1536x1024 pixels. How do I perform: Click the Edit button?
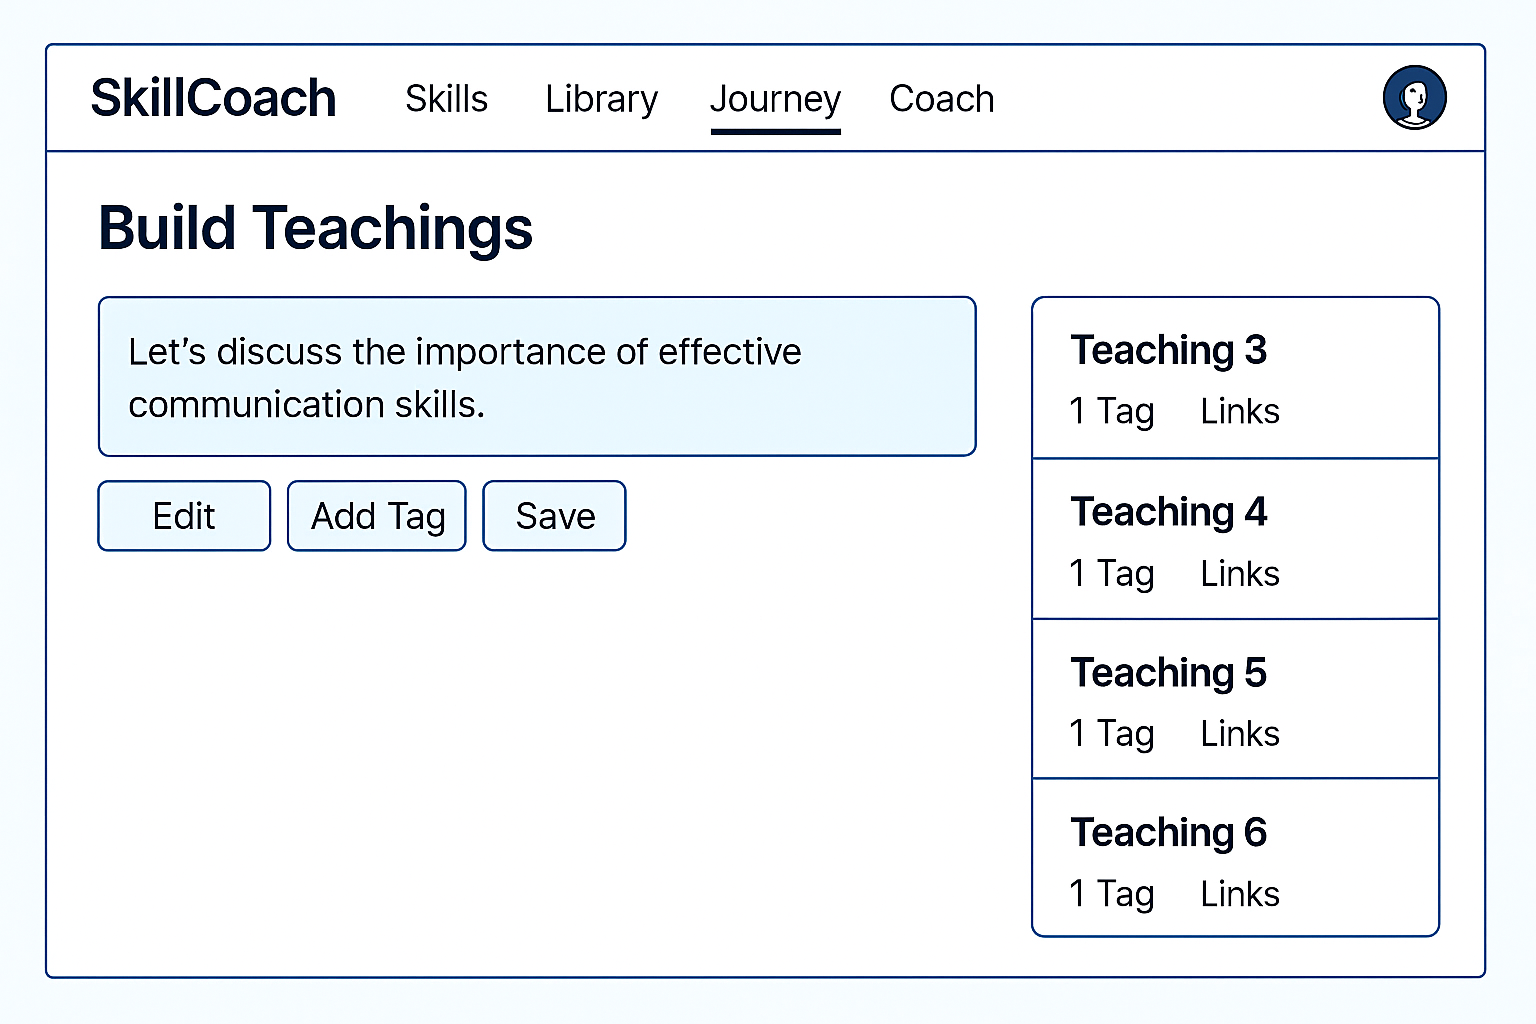point(183,516)
